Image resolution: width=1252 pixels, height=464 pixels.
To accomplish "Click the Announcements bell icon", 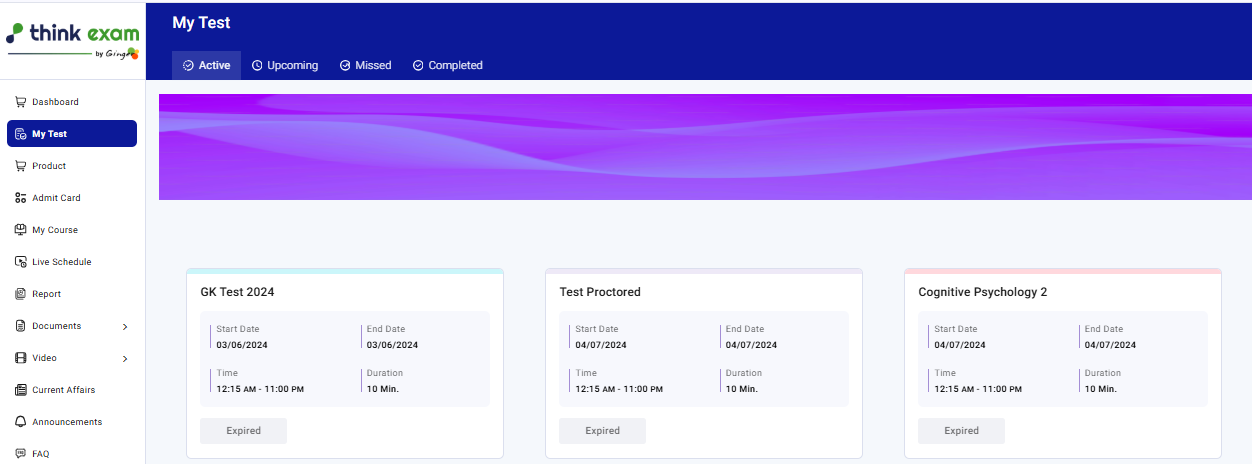I will (x=21, y=422).
